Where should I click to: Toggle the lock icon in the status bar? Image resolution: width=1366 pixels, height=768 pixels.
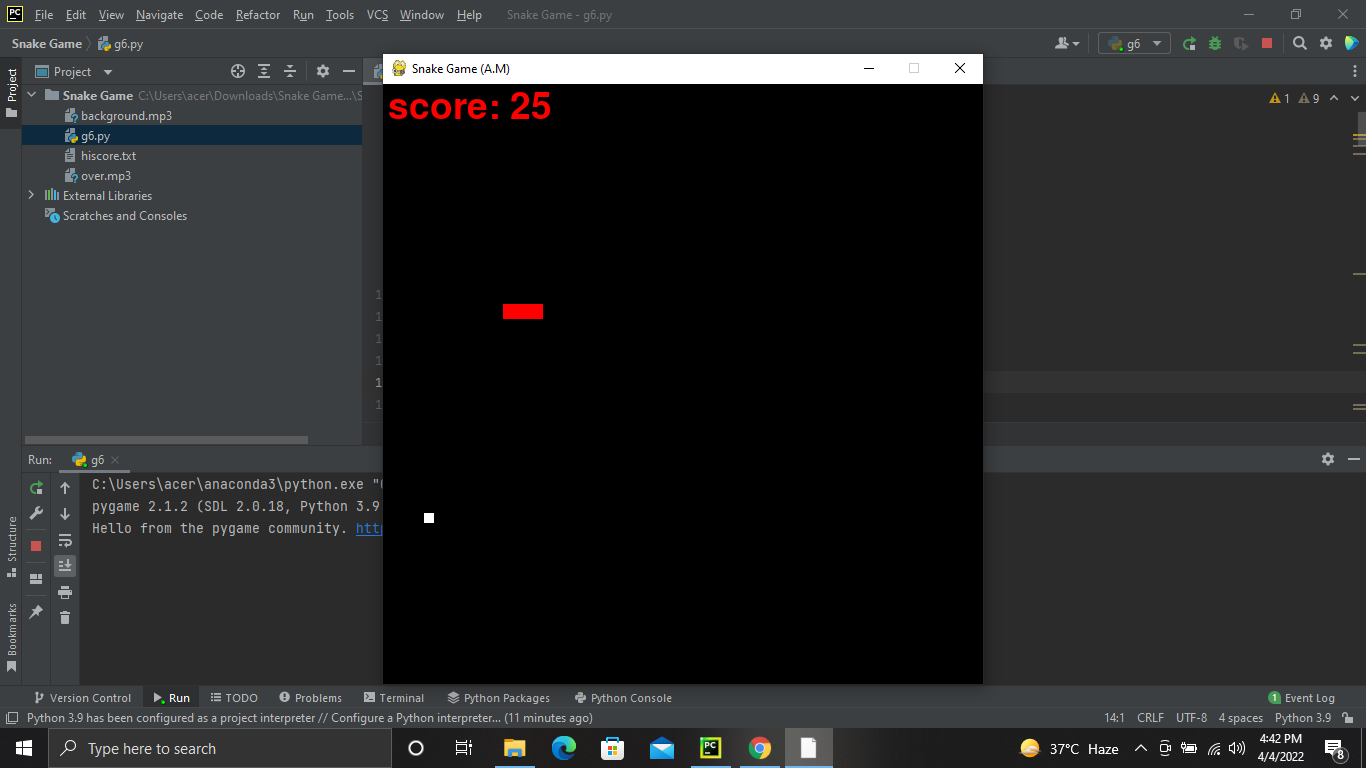coord(1349,717)
